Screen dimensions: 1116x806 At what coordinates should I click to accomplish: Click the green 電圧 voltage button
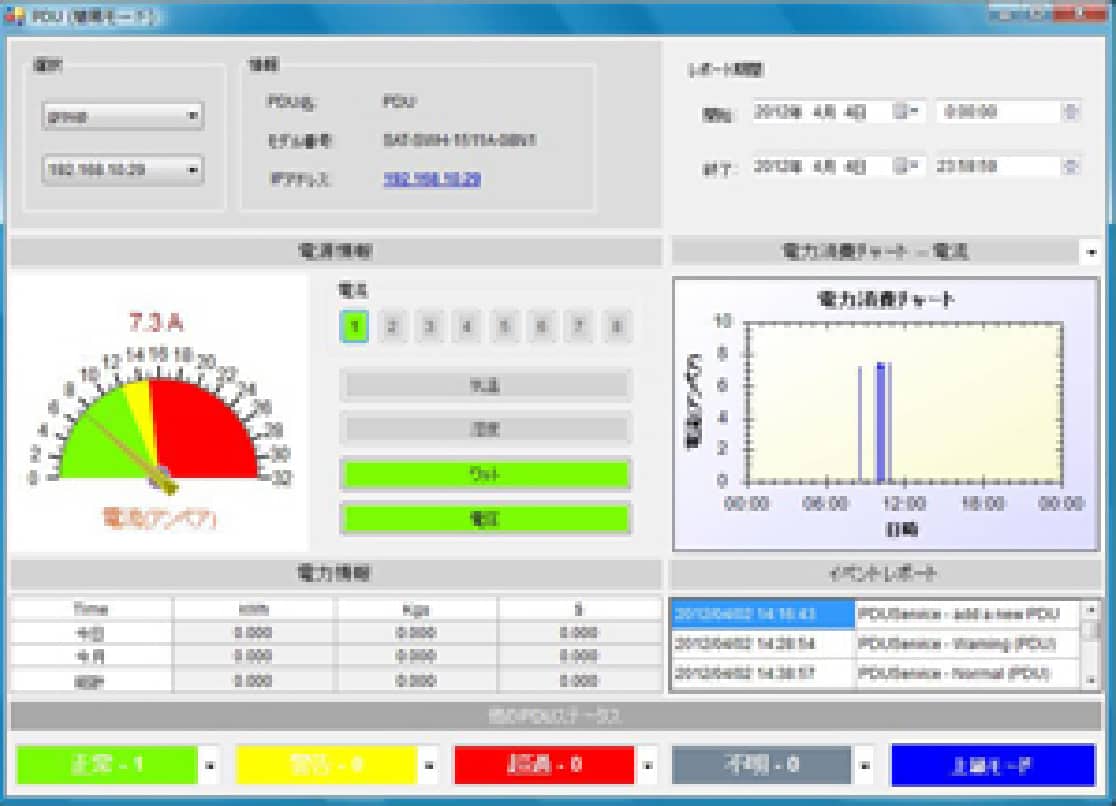(x=485, y=519)
